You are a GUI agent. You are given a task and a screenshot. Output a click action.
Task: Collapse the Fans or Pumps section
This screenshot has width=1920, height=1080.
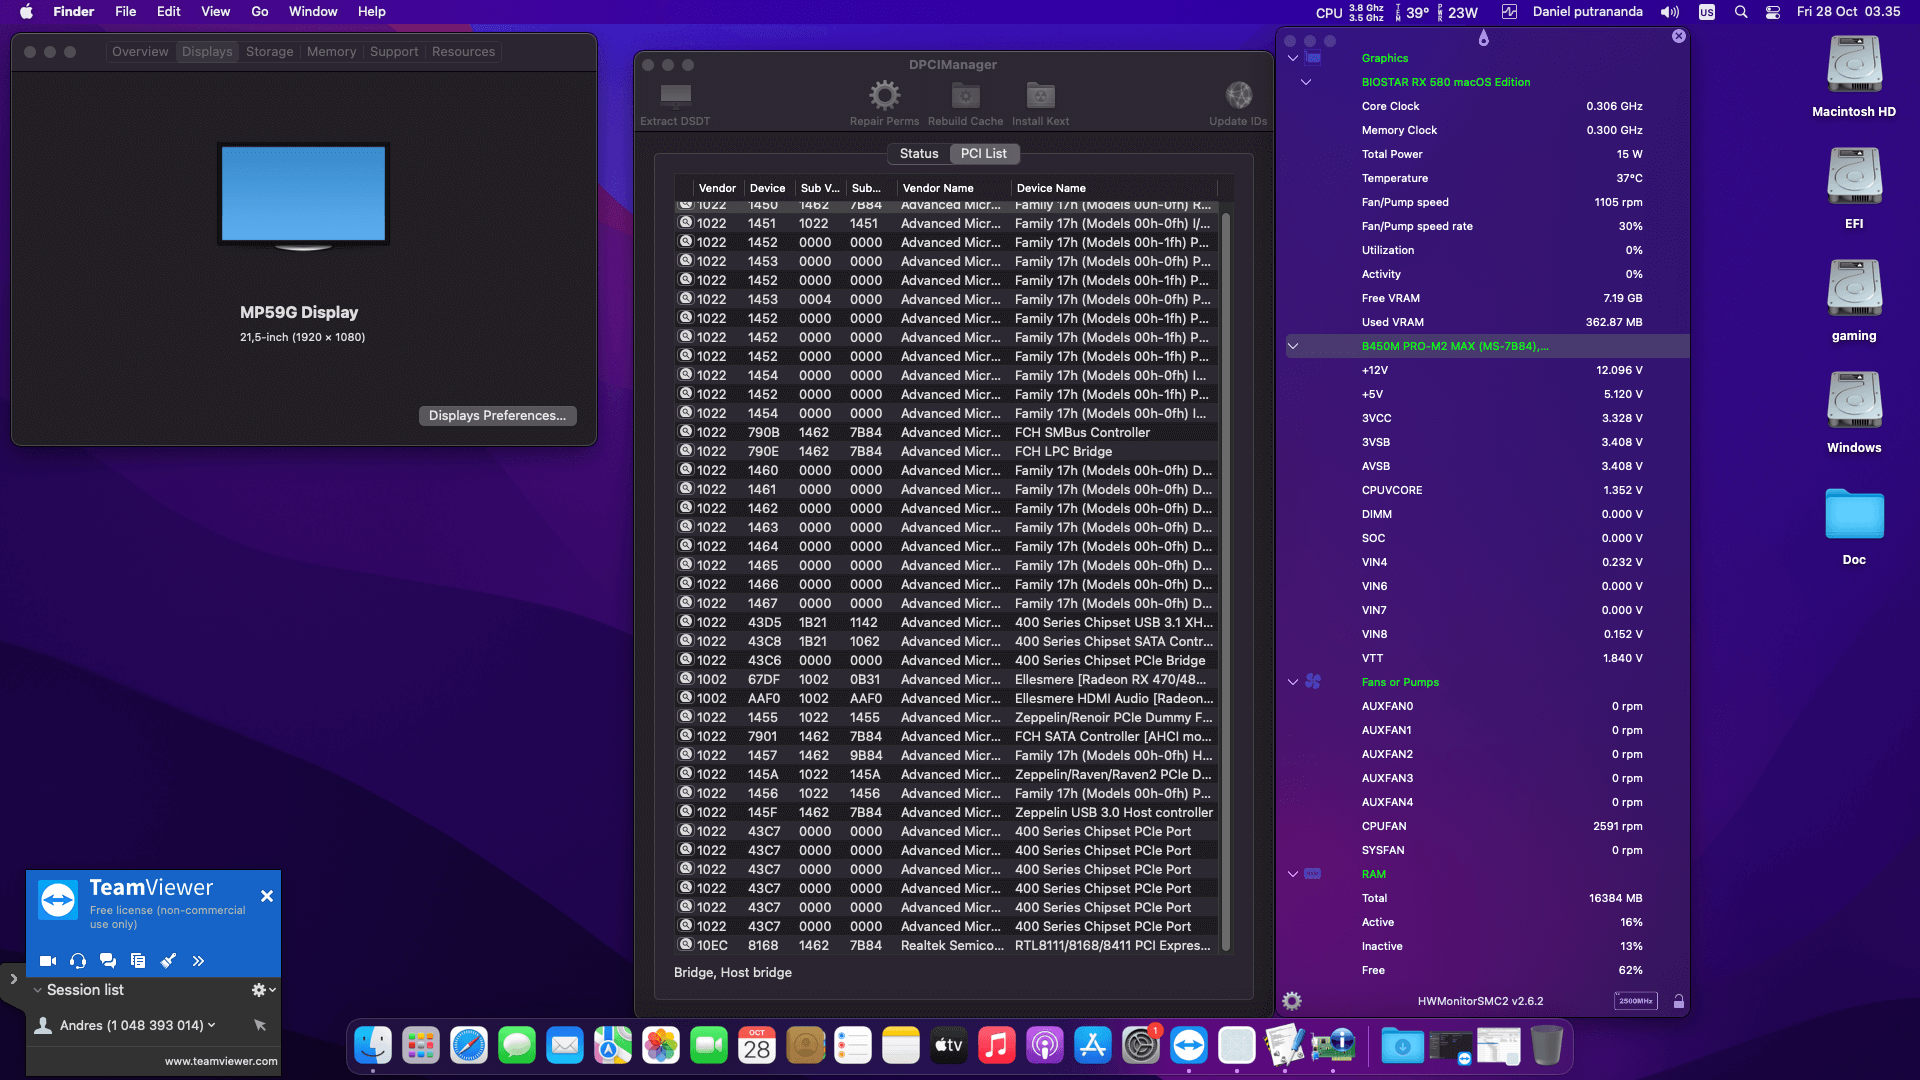click(1293, 682)
